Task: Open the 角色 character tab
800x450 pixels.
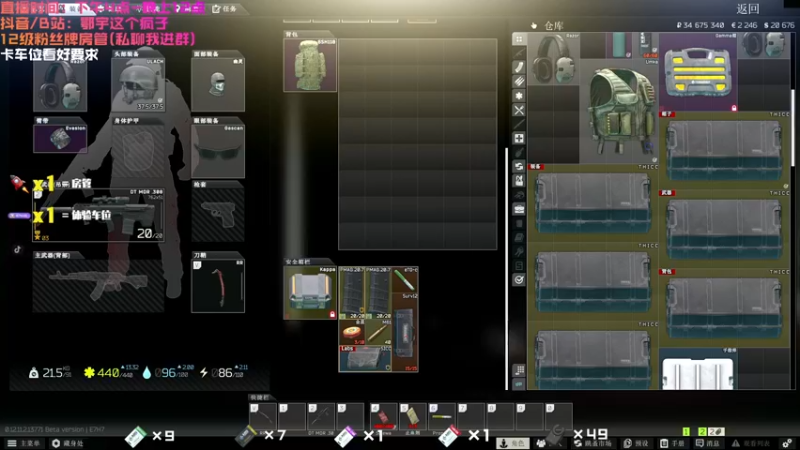Action: pyautogui.click(x=513, y=443)
